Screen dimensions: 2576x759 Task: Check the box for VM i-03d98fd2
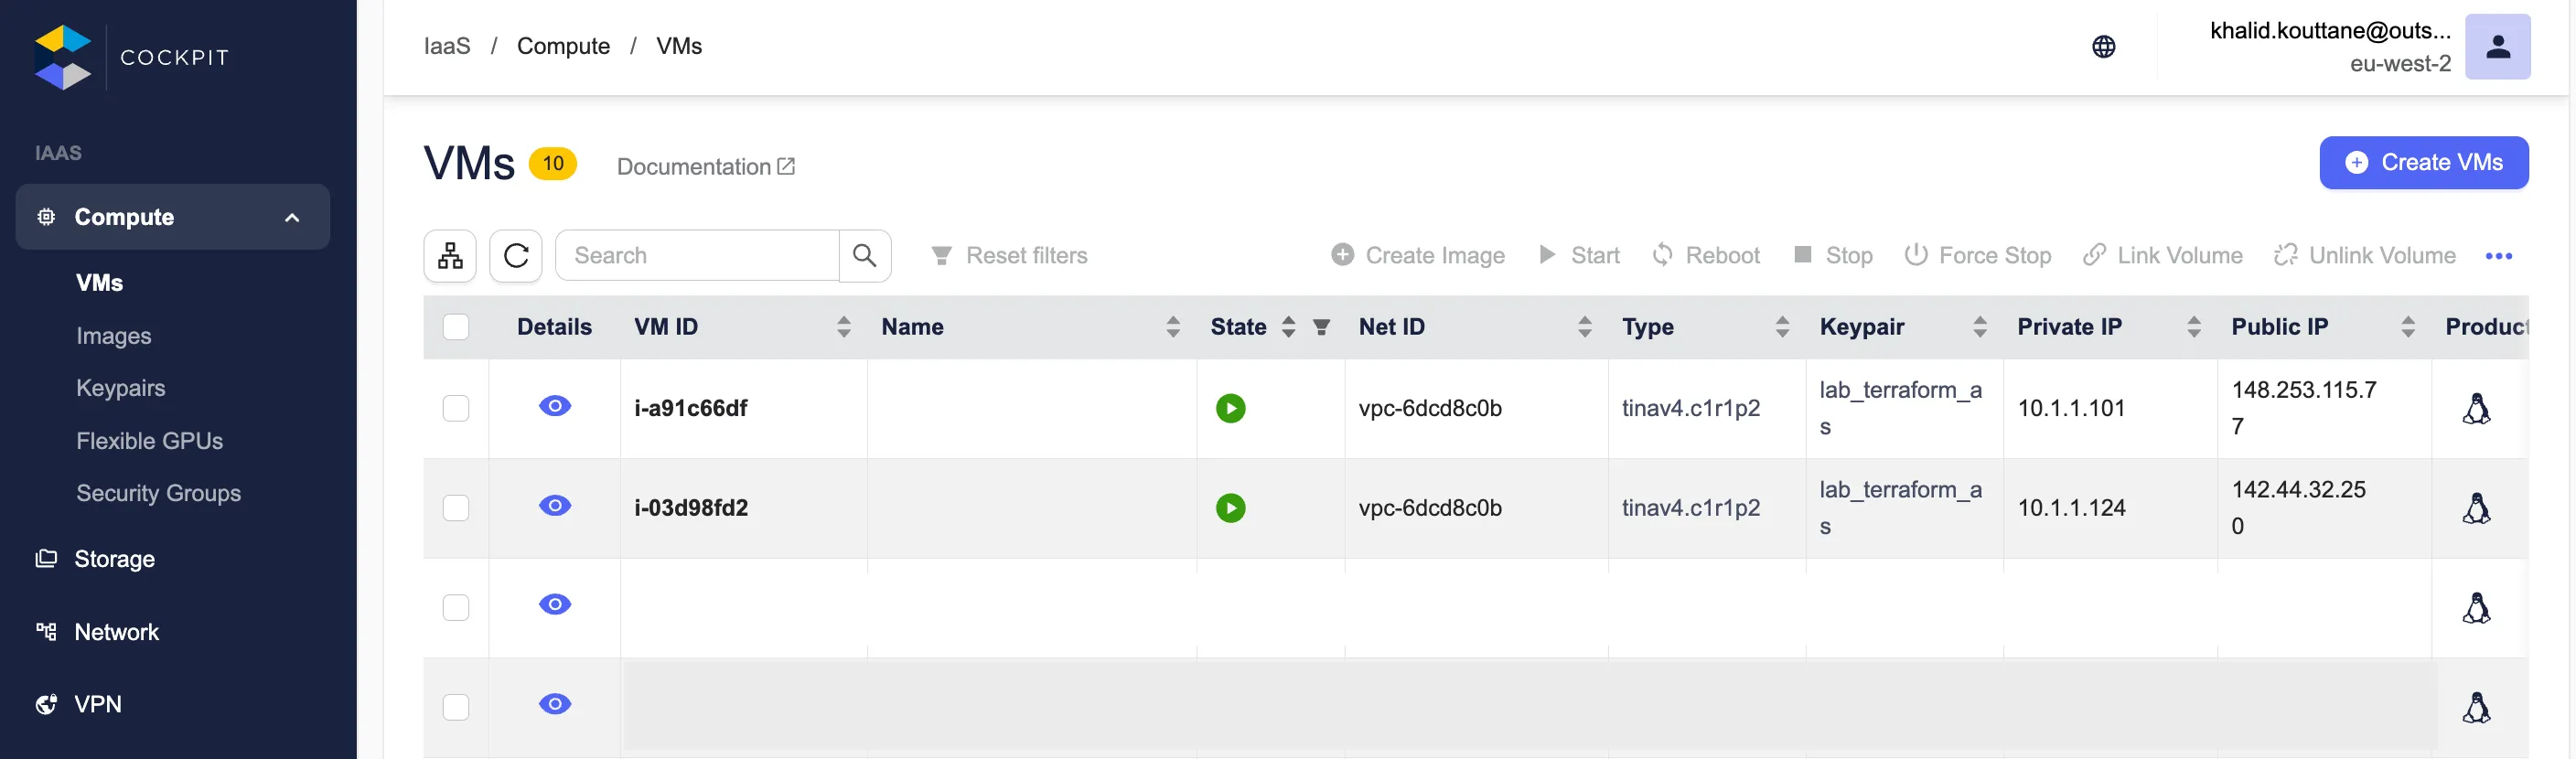456,508
